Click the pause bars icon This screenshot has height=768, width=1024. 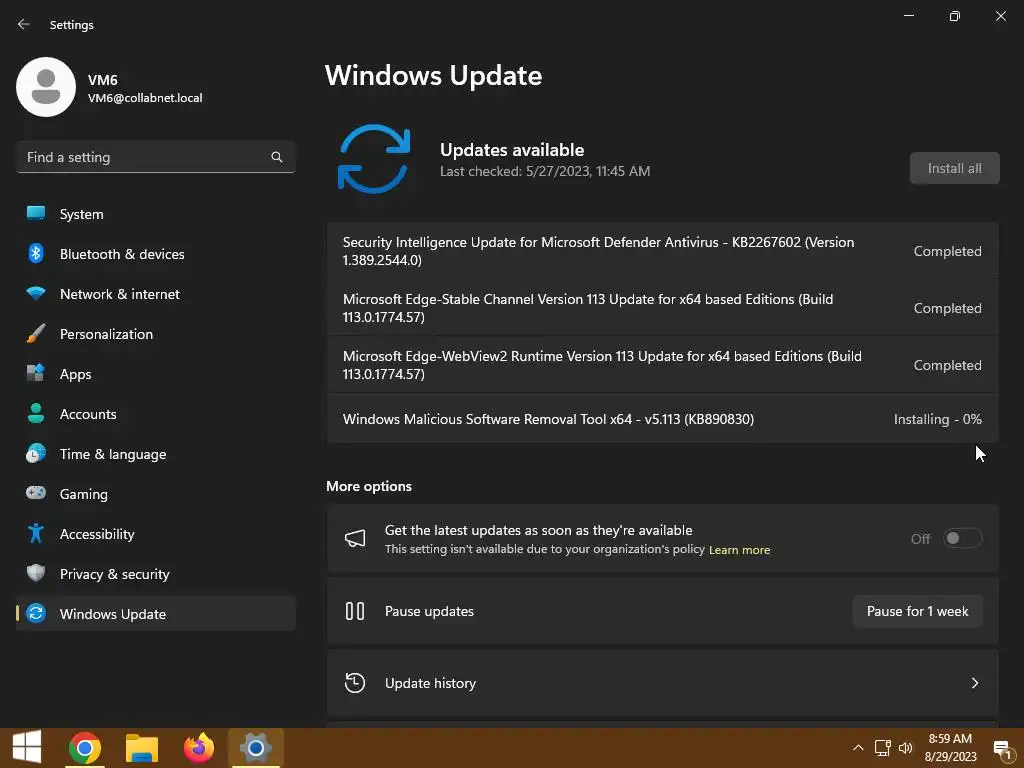pos(355,611)
